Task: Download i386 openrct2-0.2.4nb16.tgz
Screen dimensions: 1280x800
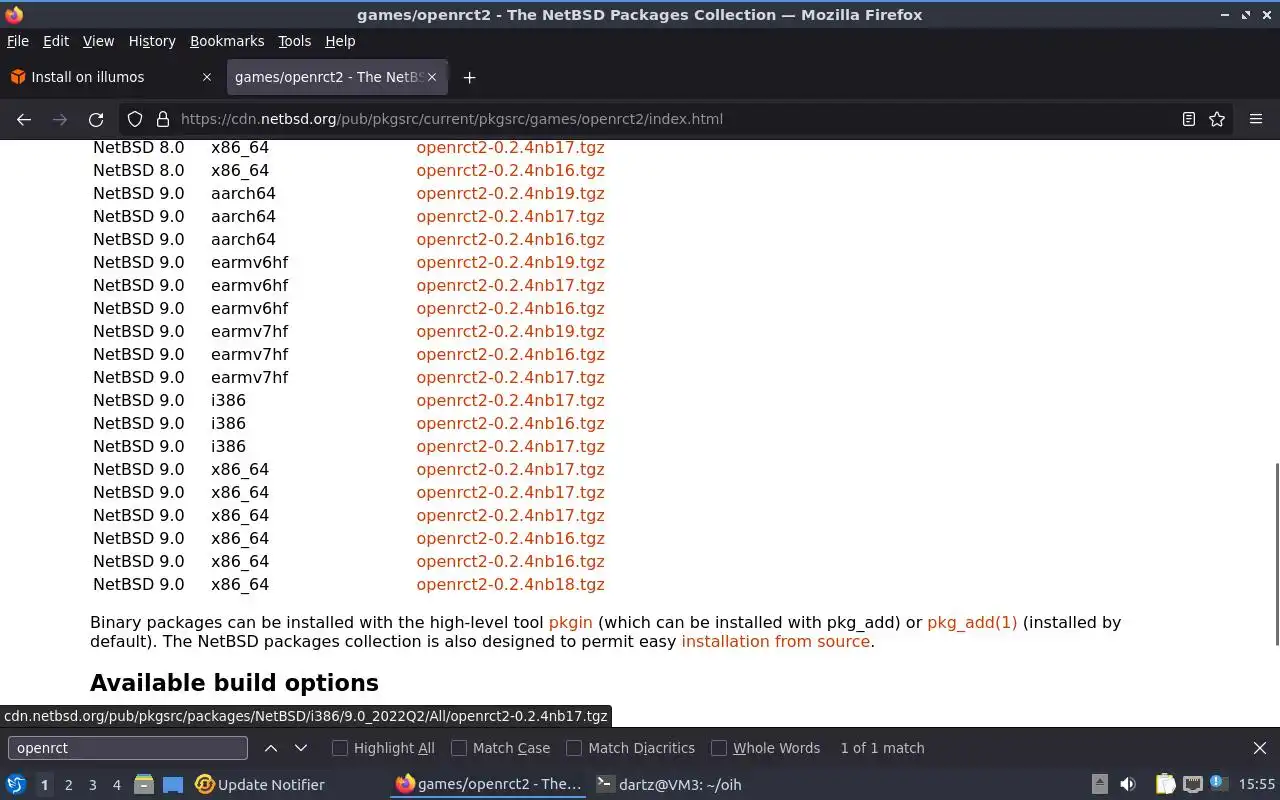Action: pos(511,423)
